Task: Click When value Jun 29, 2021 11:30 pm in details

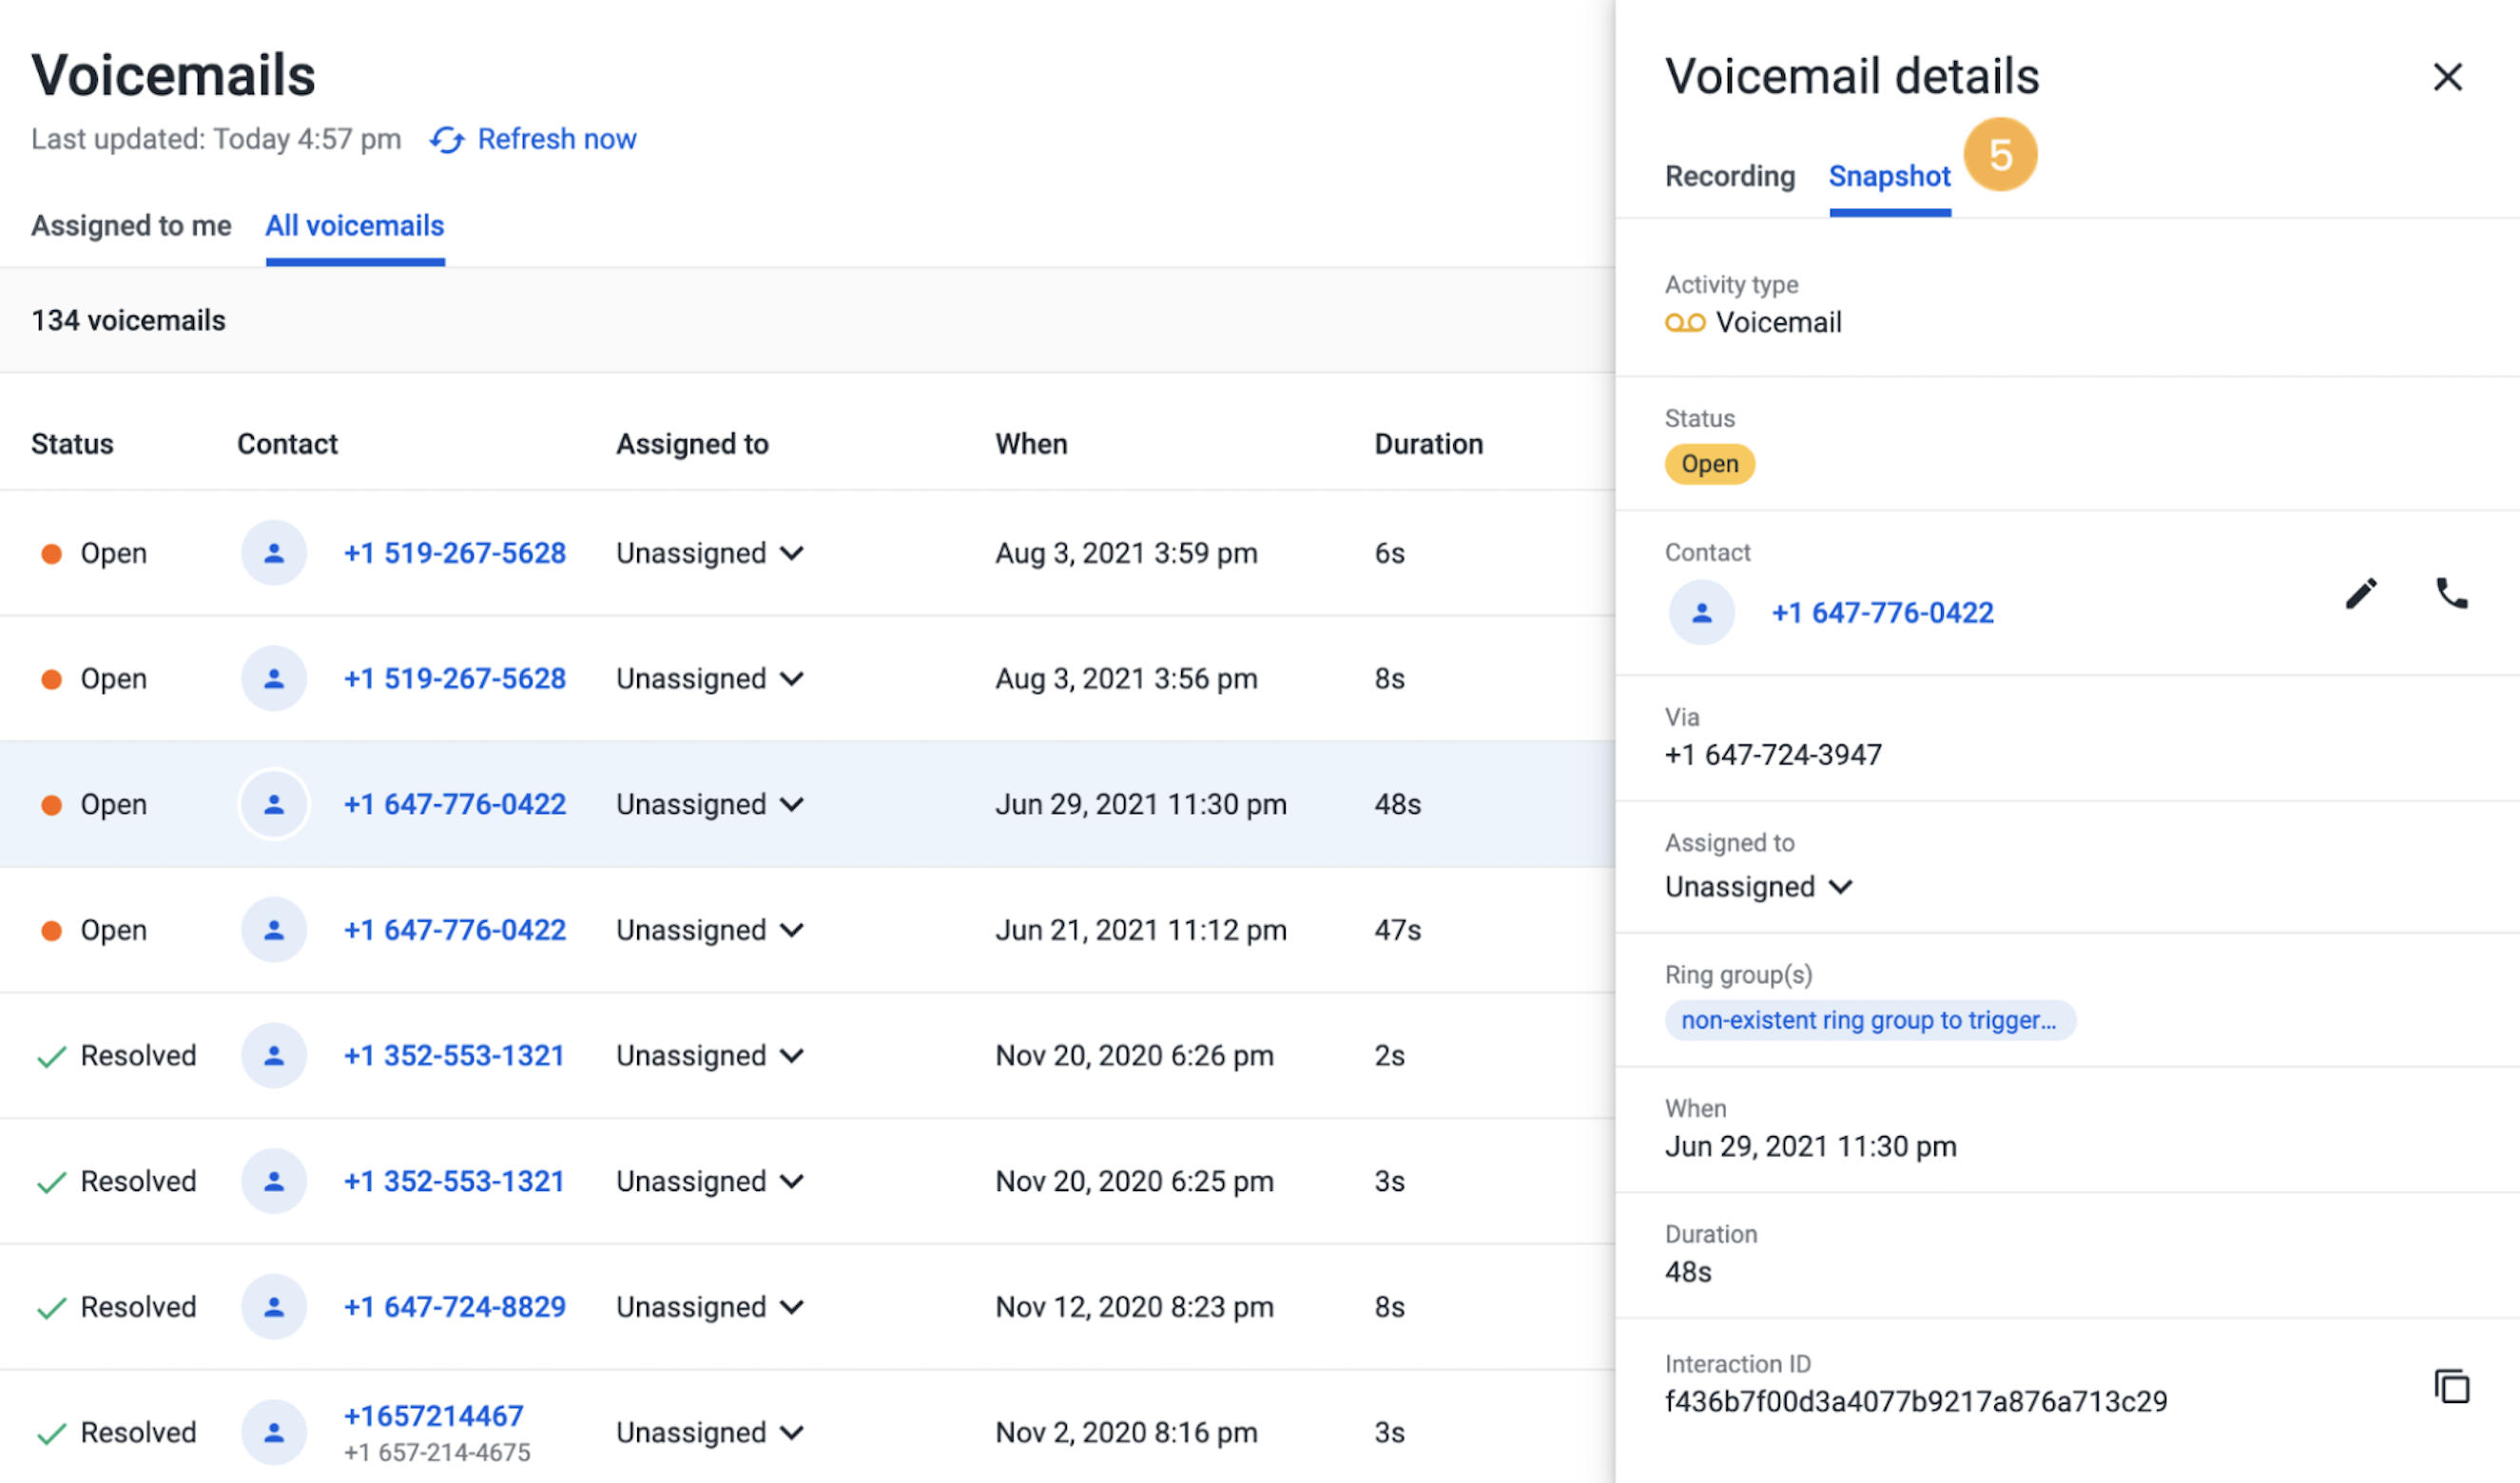Action: click(x=1811, y=1147)
